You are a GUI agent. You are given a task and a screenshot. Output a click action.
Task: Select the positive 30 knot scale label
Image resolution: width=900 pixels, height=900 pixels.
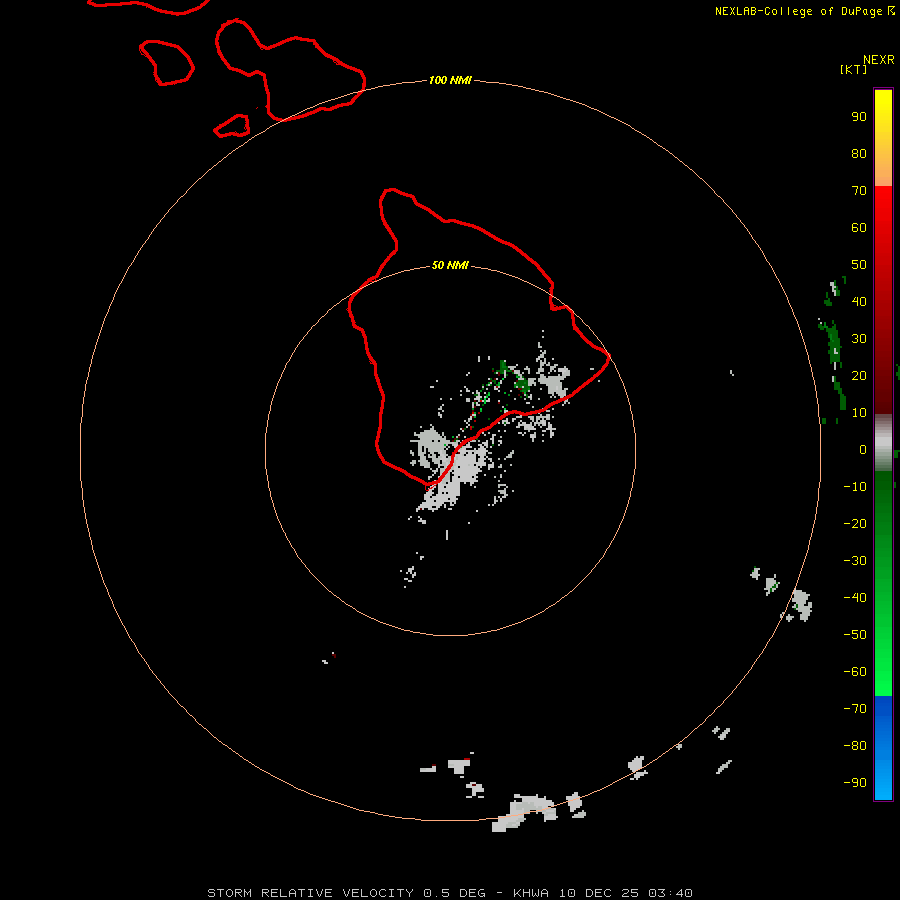pos(859,339)
